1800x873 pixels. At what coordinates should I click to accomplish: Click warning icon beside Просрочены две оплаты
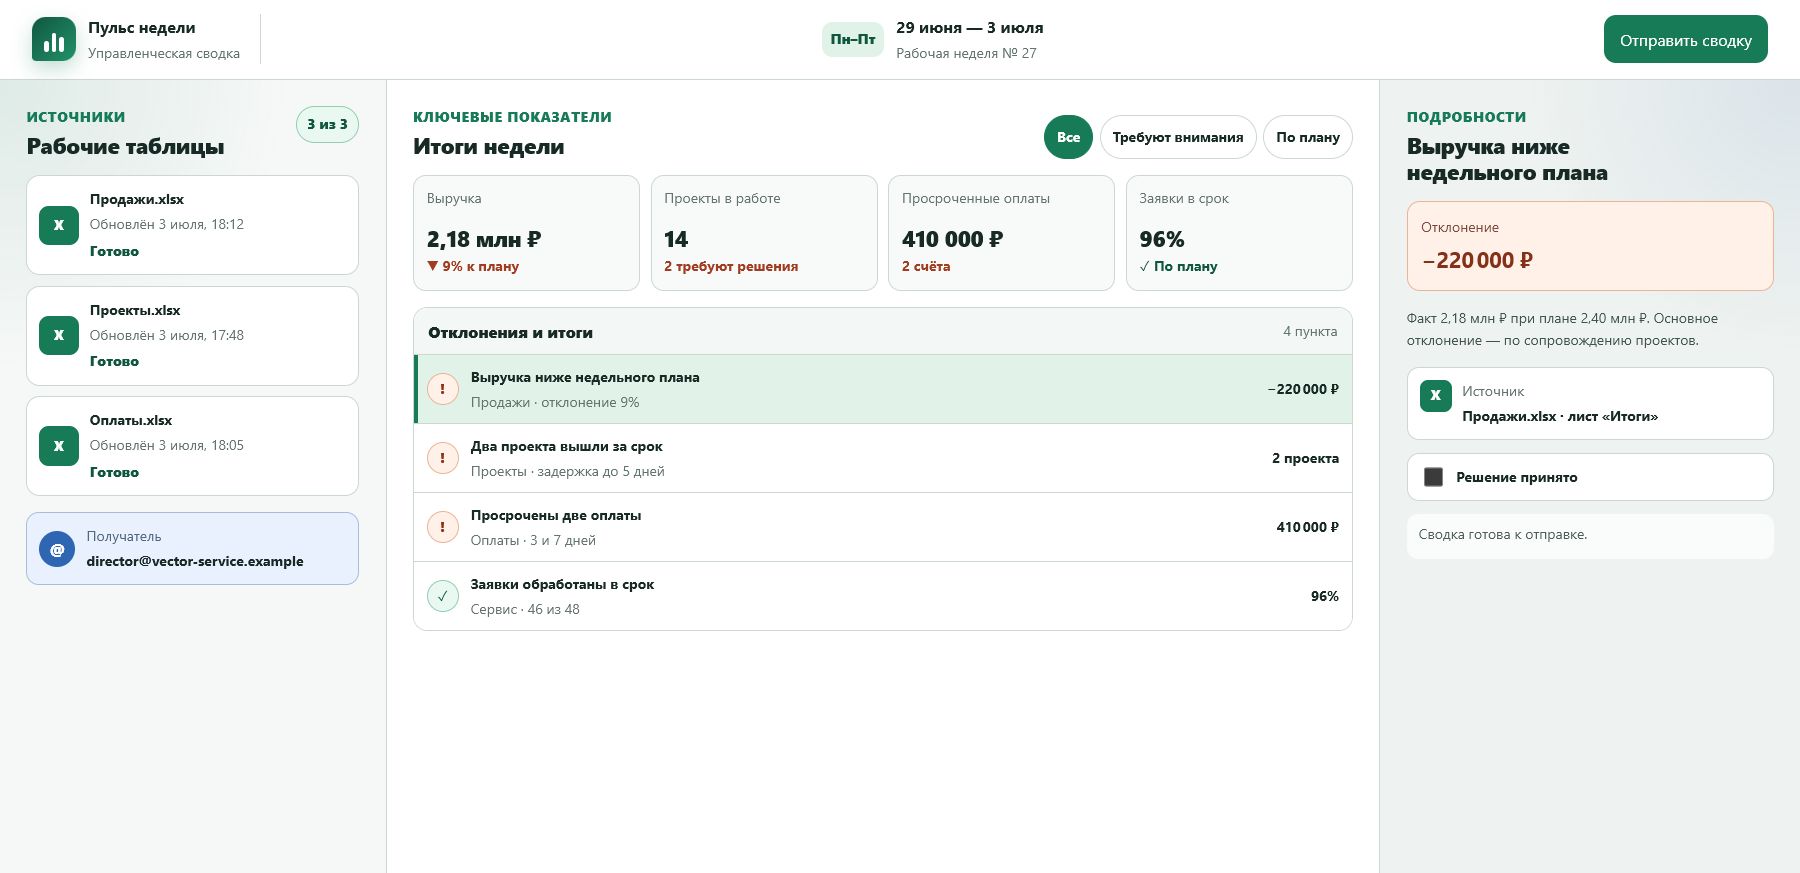pyautogui.click(x=443, y=527)
